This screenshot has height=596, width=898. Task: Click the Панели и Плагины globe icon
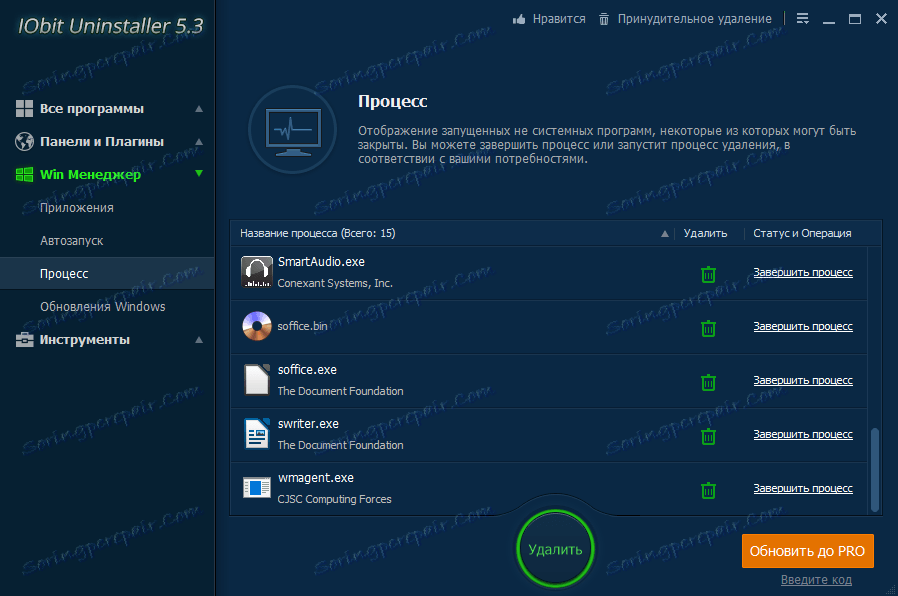click(24, 141)
